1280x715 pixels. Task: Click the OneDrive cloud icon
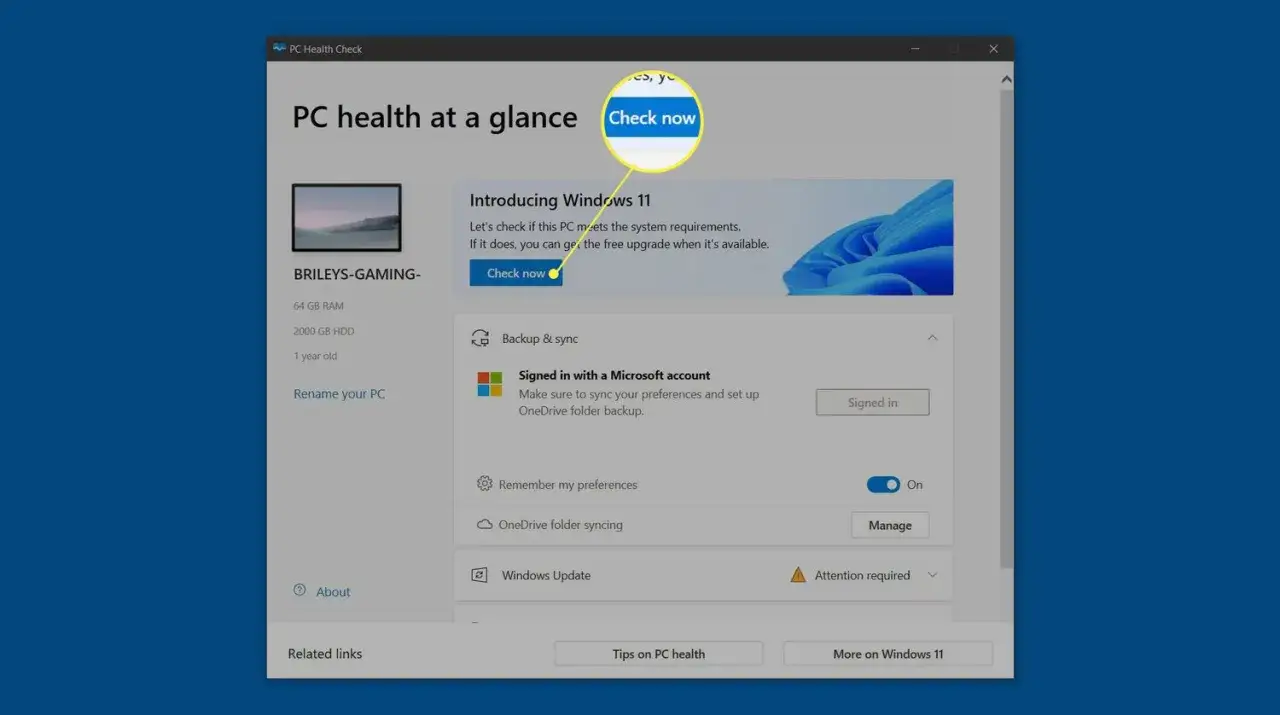click(x=485, y=524)
